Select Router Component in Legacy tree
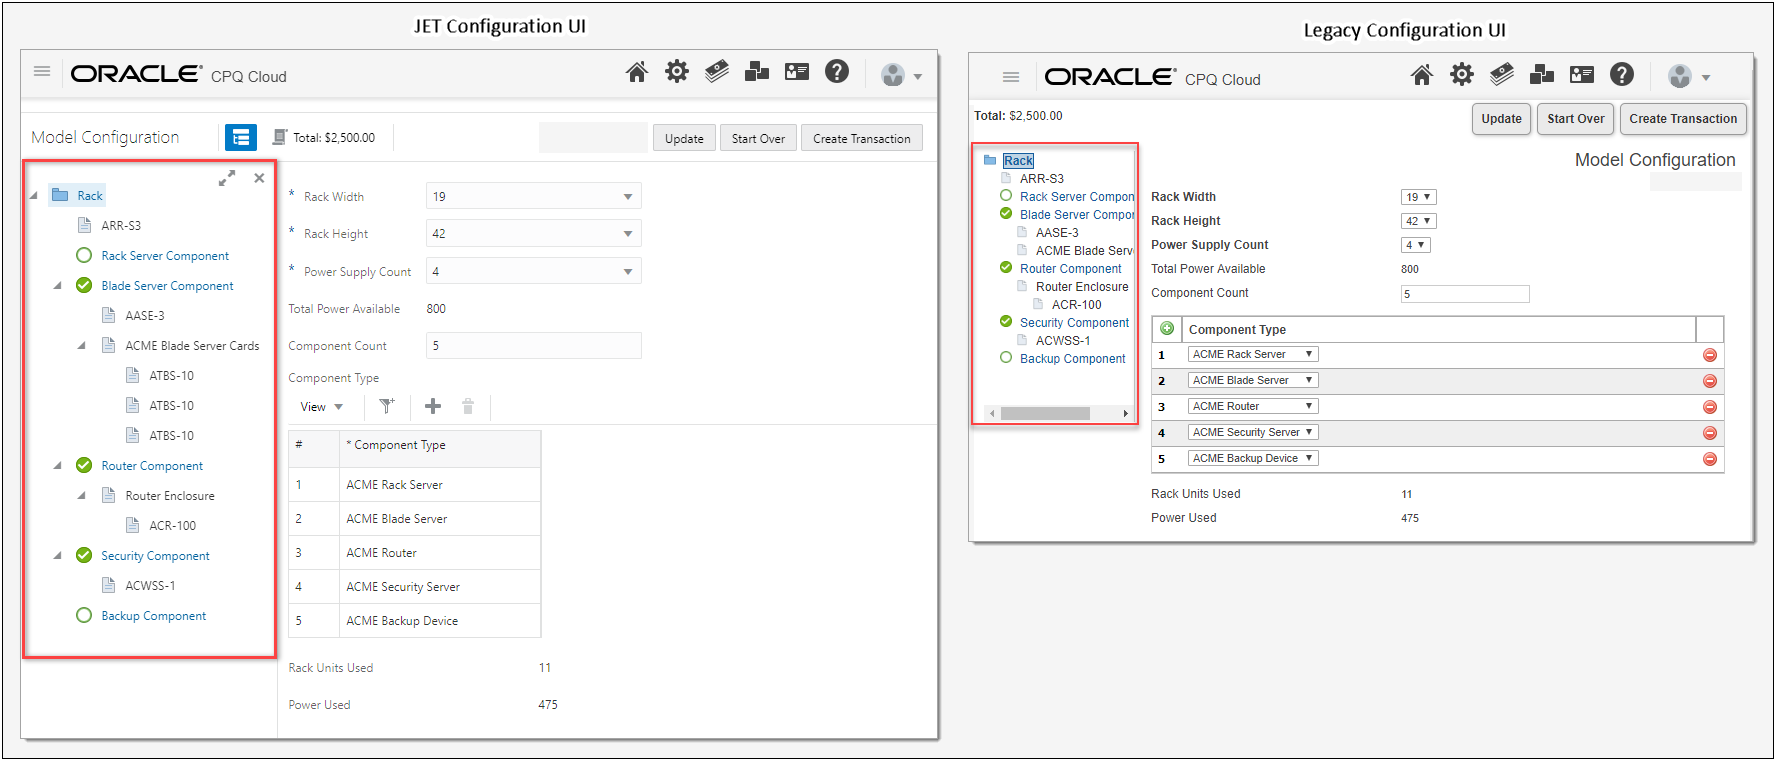The width and height of the screenshot is (1776, 761). [x=1071, y=269]
